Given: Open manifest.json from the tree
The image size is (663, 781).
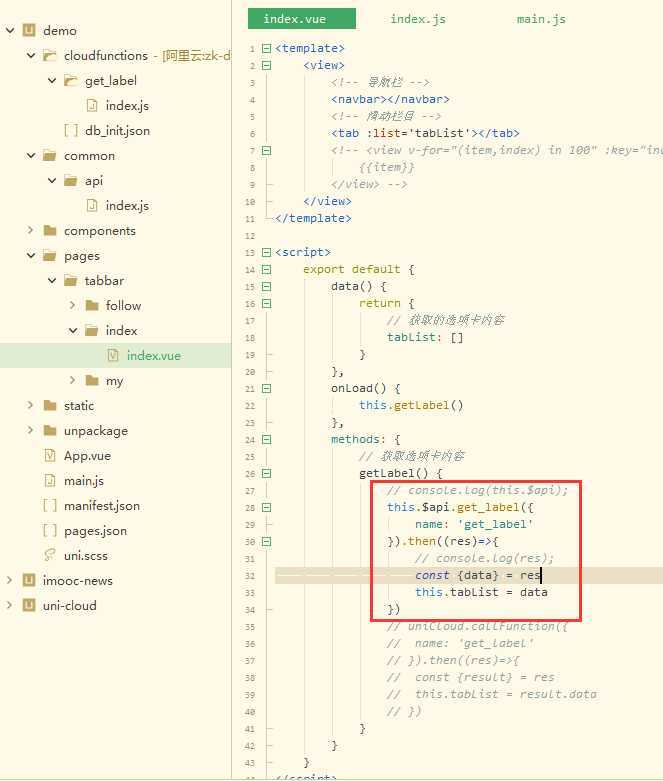Looking at the screenshot, I should (102, 506).
